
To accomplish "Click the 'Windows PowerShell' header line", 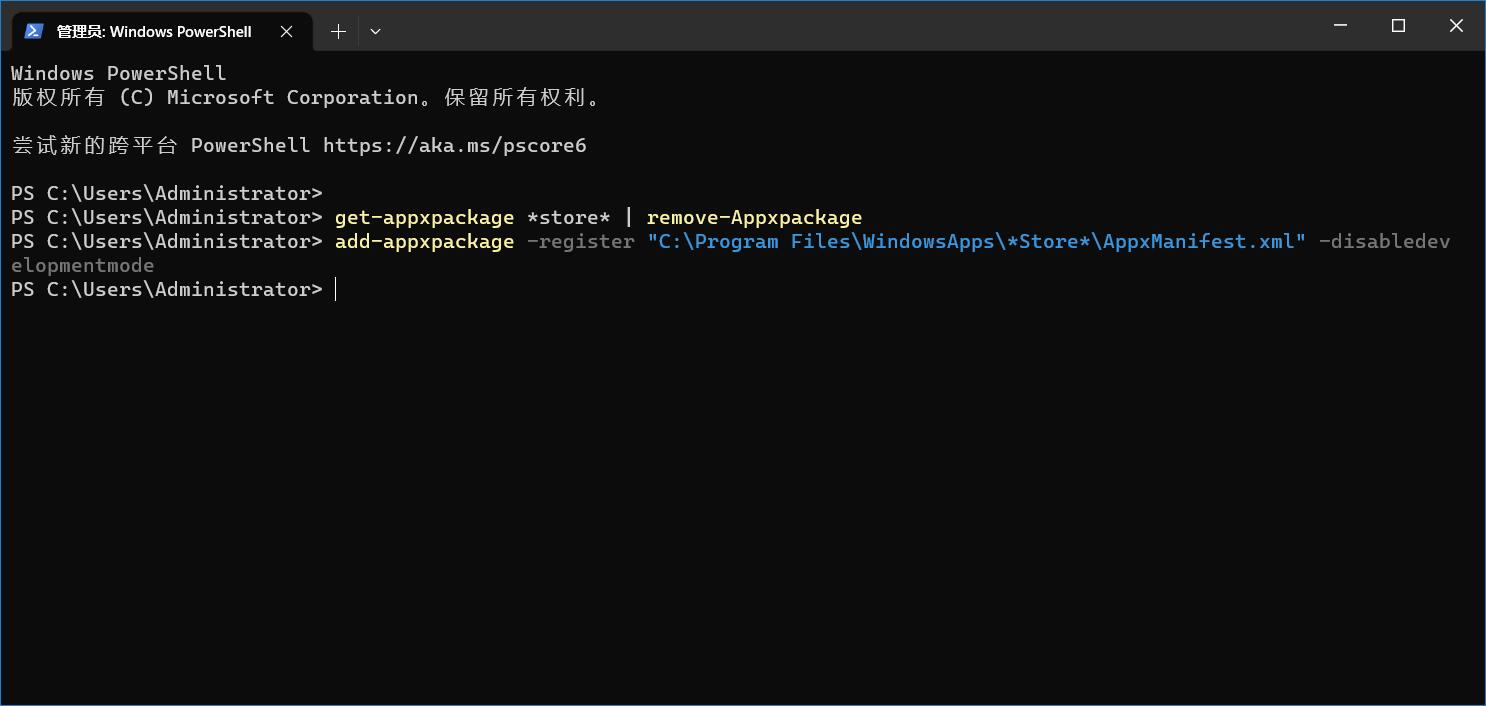I will [x=119, y=73].
